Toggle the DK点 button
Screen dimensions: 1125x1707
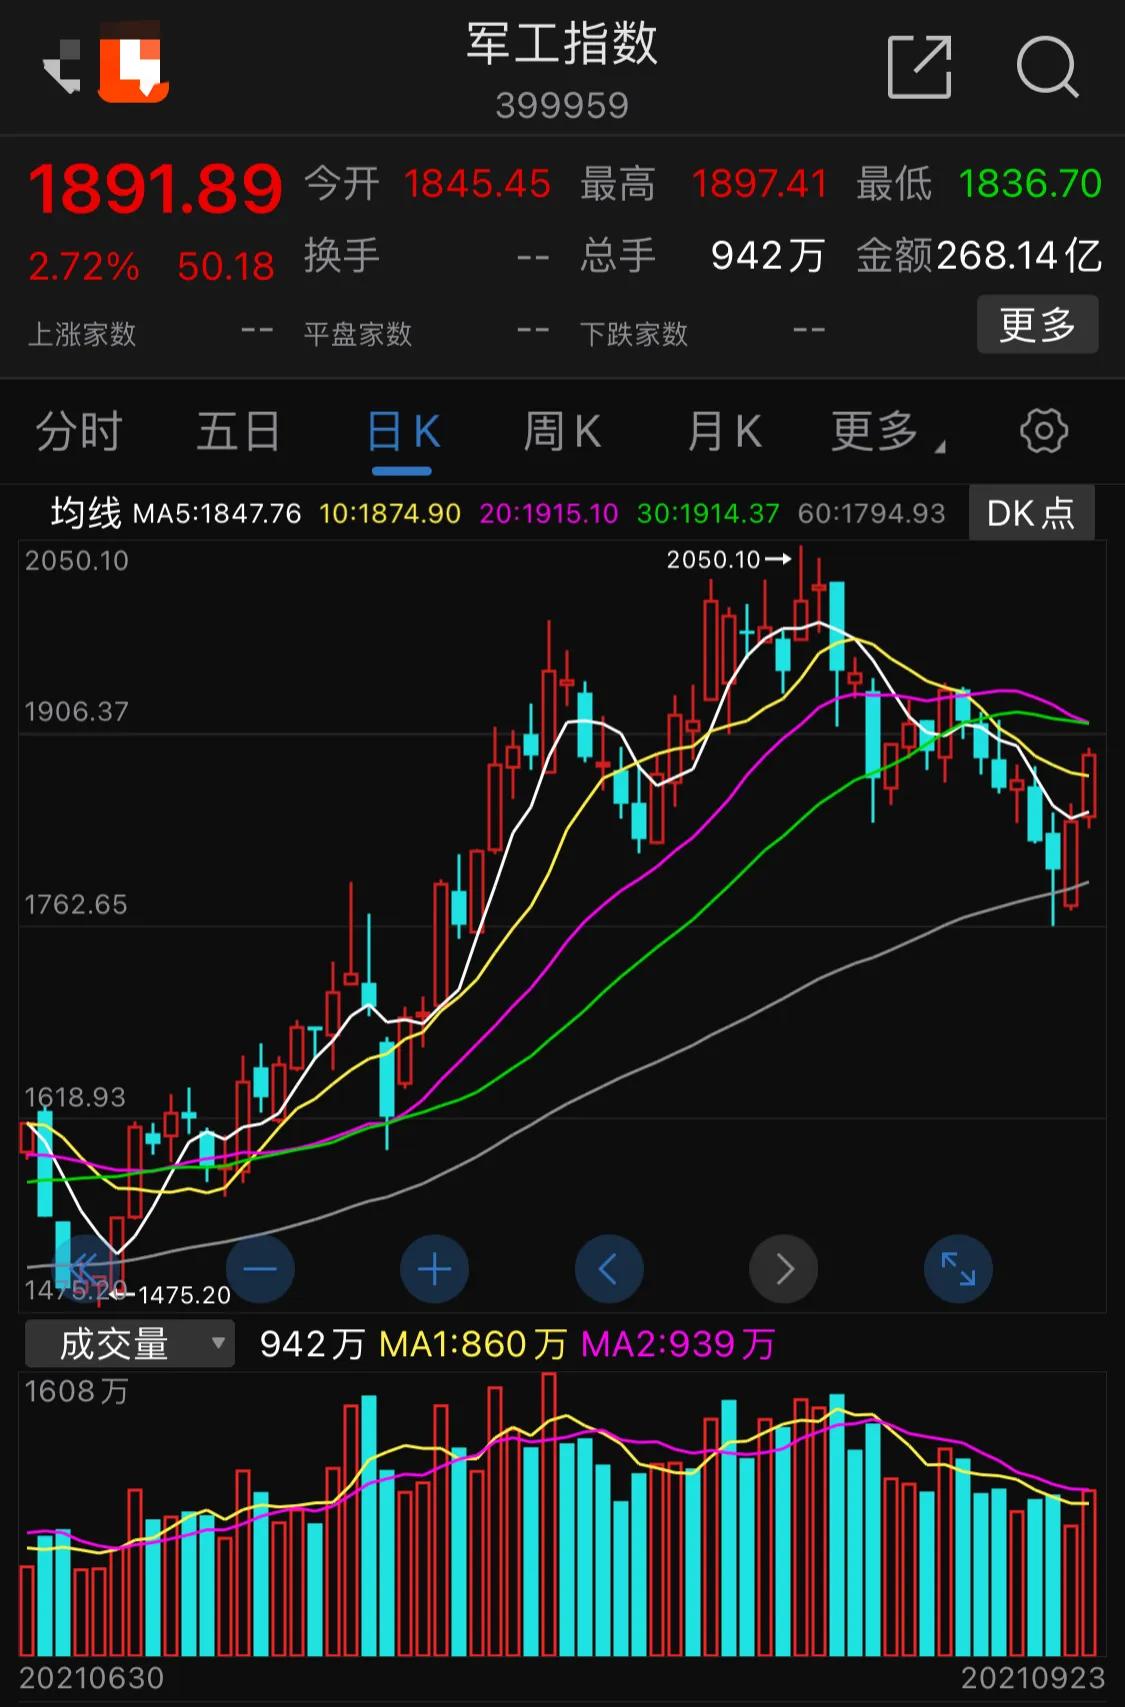1031,513
